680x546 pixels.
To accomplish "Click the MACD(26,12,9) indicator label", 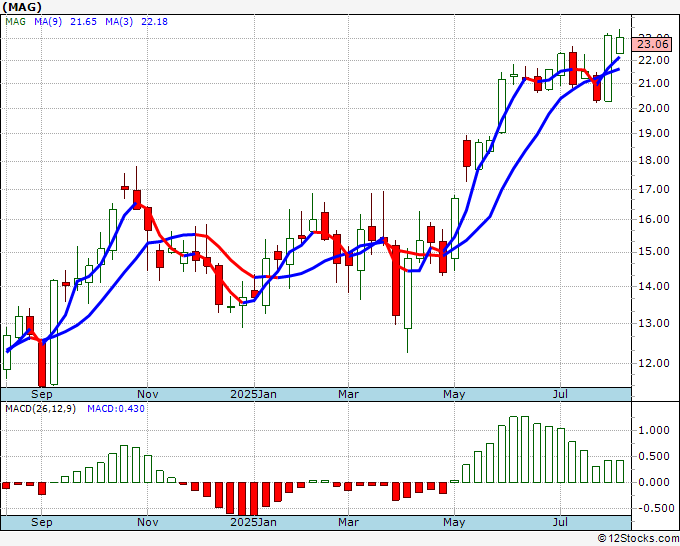I will [40, 409].
